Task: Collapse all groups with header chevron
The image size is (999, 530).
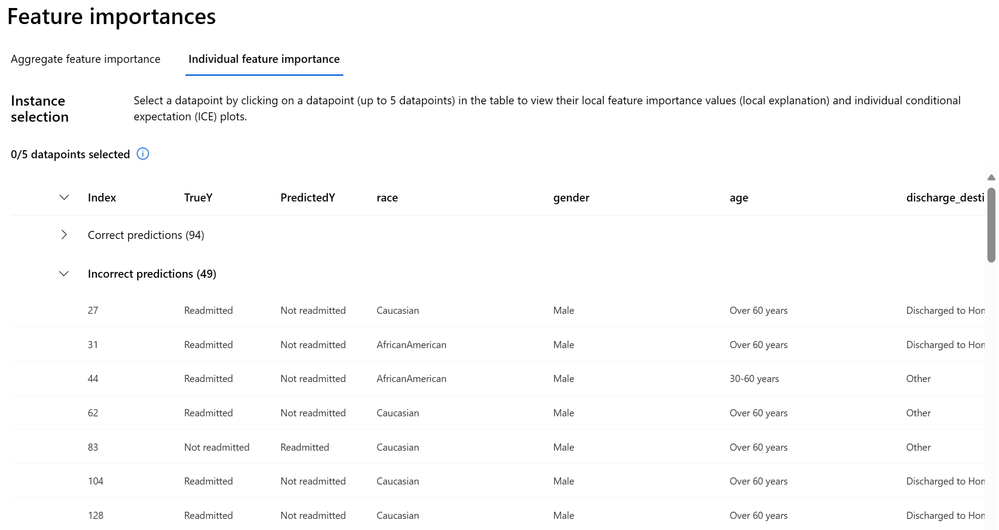Action: (64, 197)
